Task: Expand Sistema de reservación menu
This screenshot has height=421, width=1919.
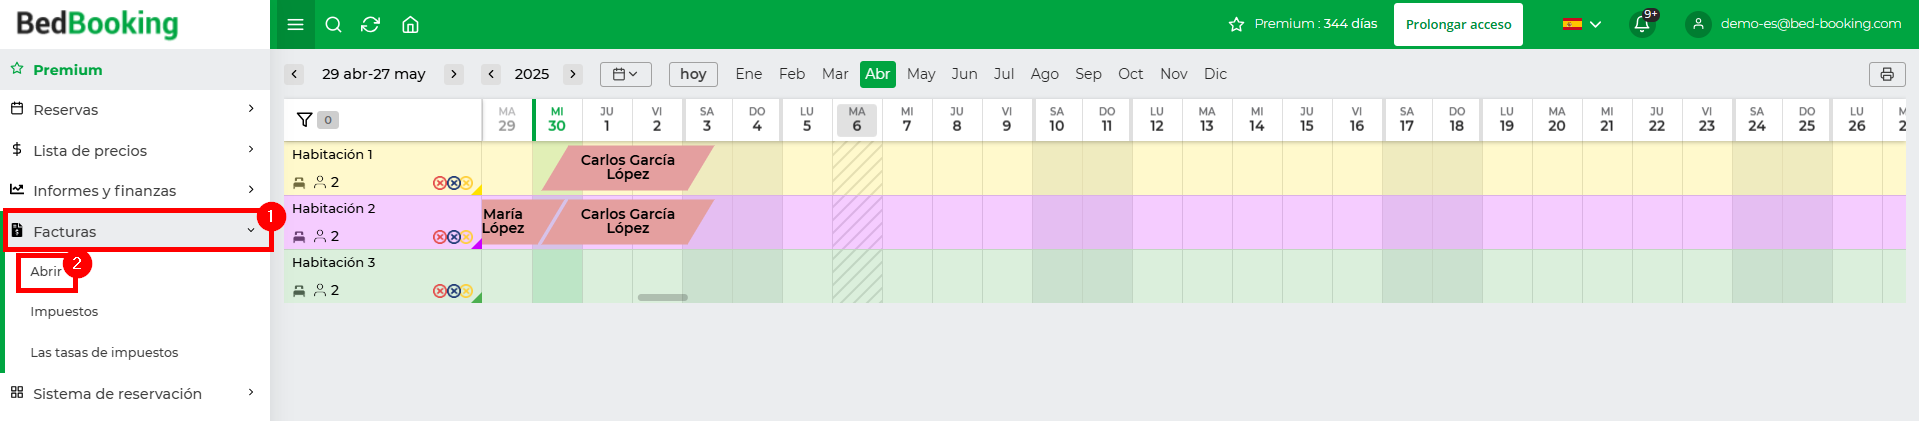Action: [135, 393]
